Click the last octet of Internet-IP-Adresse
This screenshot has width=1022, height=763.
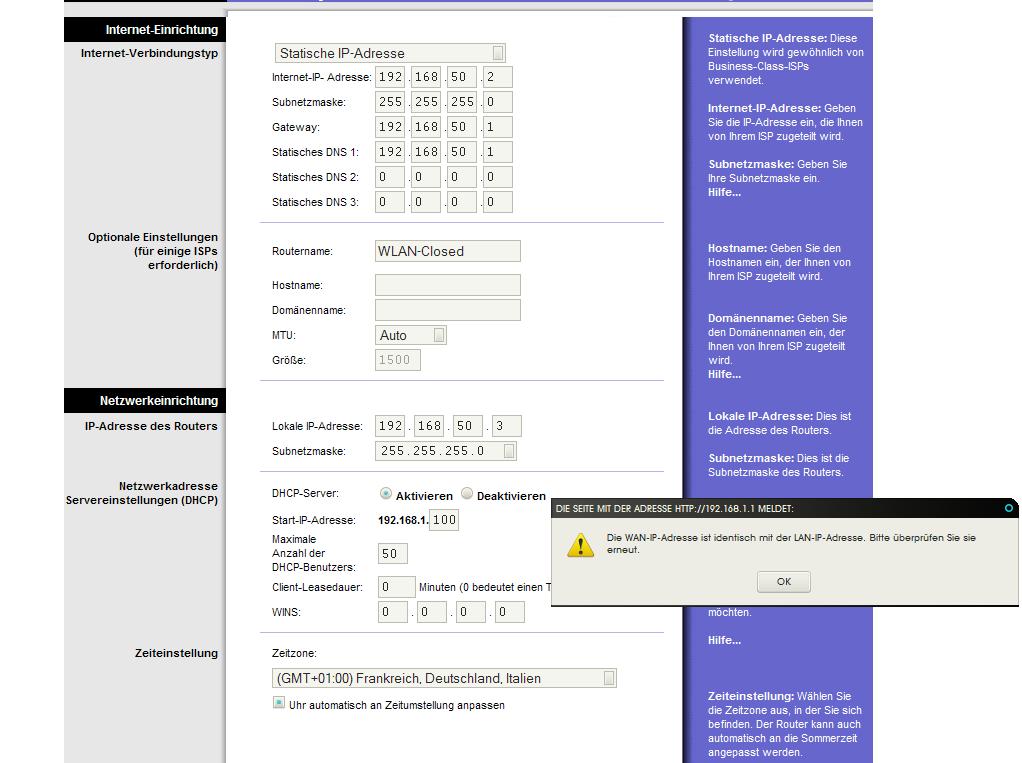click(498, 77)
